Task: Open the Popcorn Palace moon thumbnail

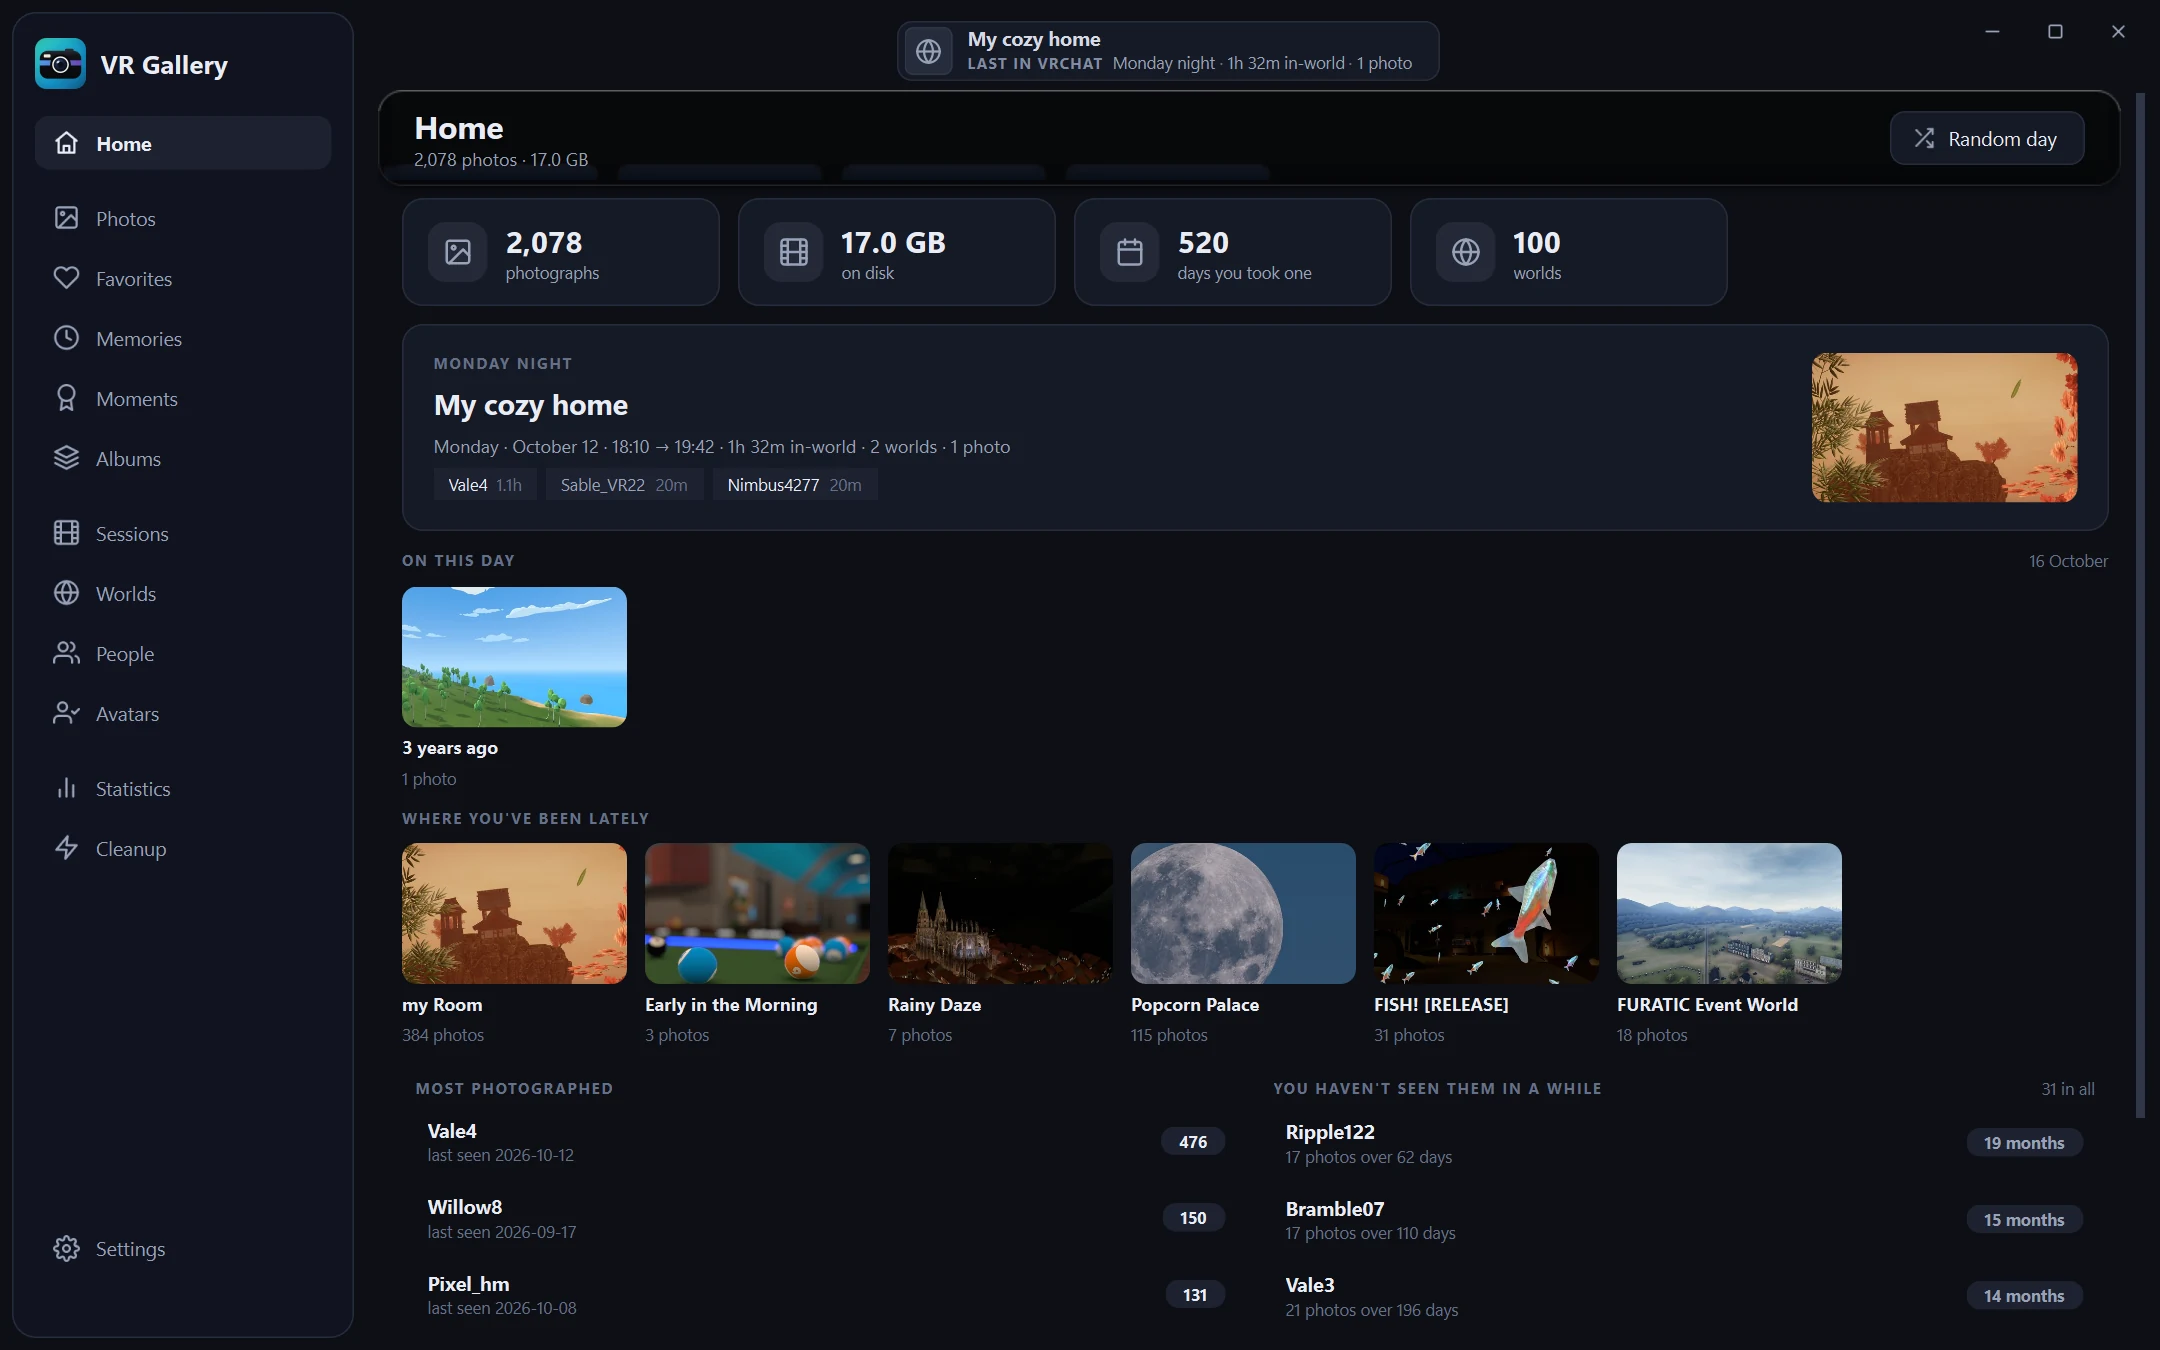Action: click(1243, 913)
